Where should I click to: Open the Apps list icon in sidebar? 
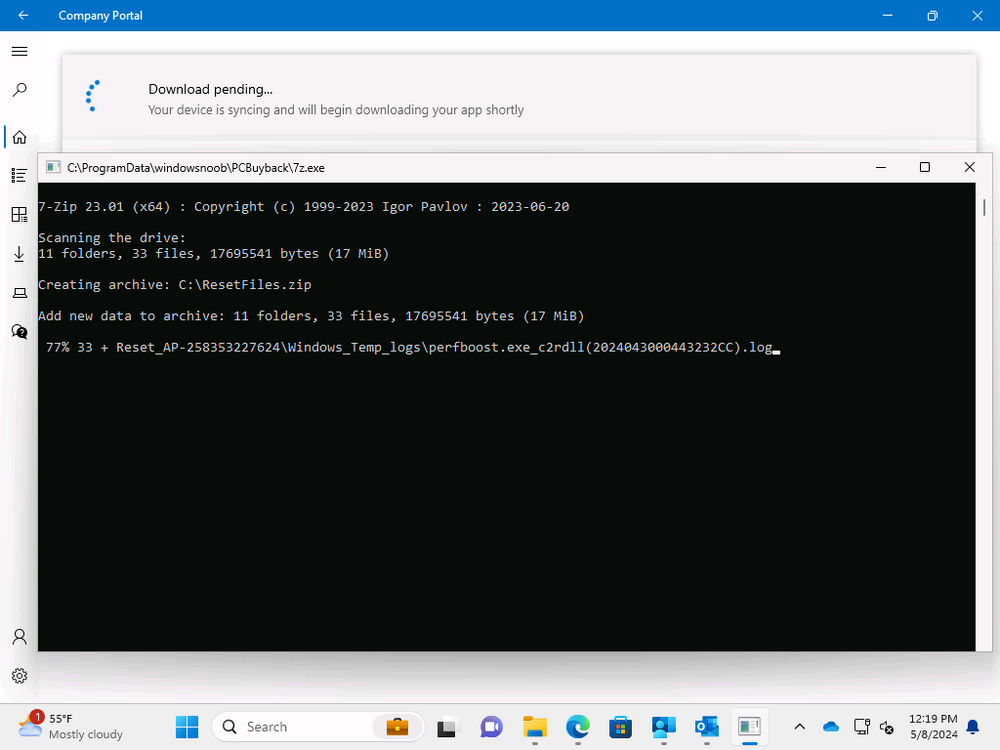(20, 175)
